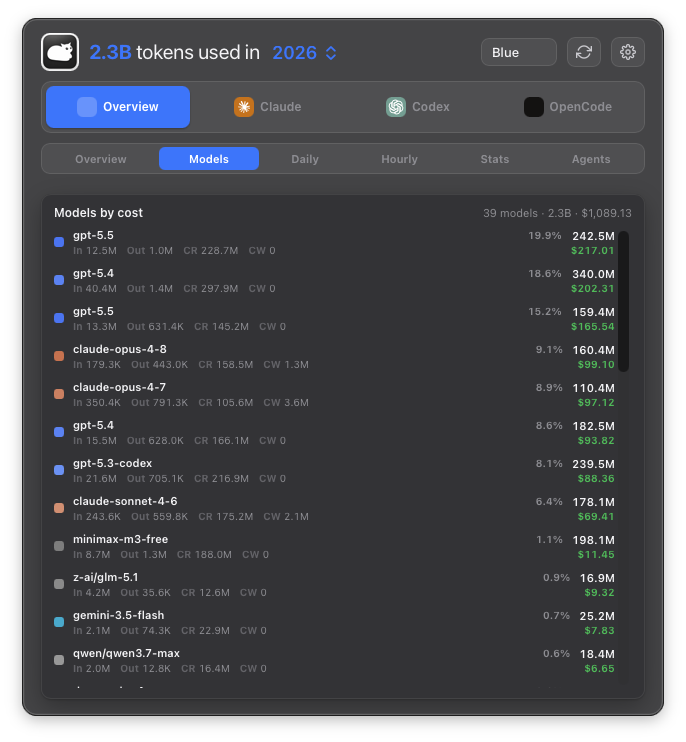Click CW 3.6M cache write value
This screenshot has height=742, width=686.
[x=286, y=403]
